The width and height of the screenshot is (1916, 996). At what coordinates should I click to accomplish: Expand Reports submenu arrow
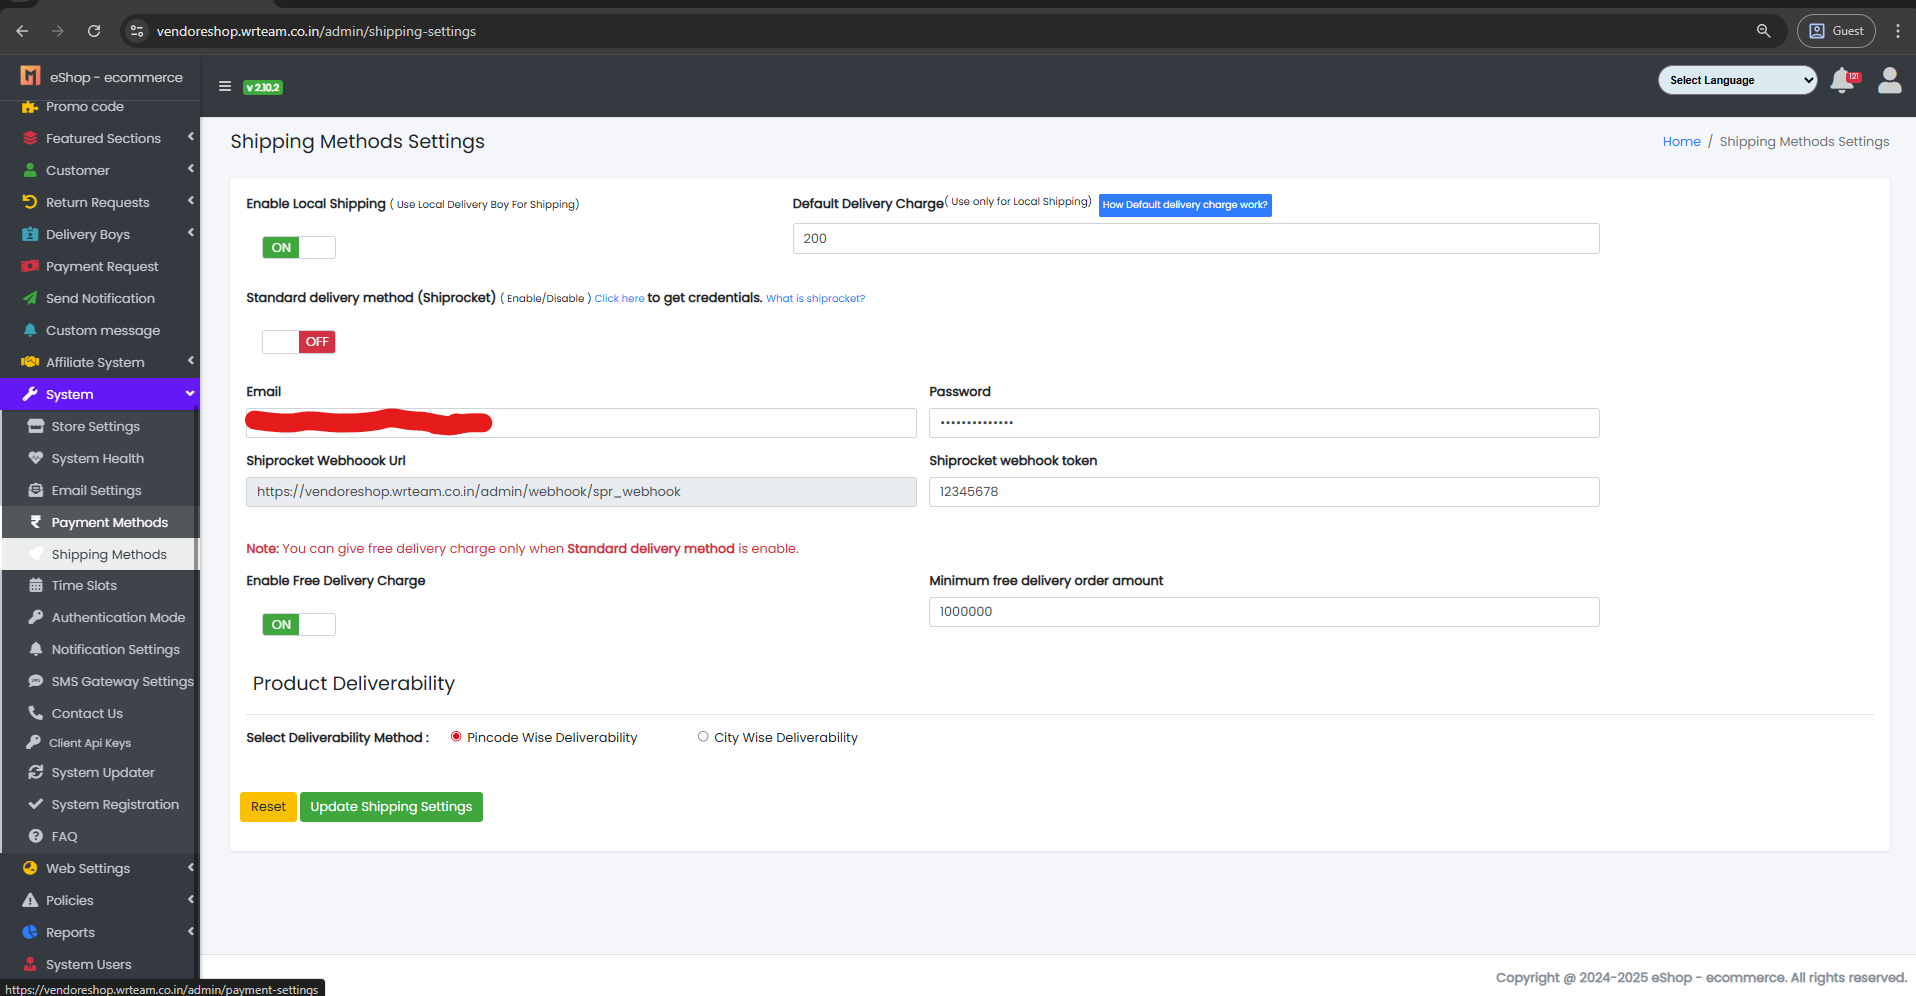(190, 931)
